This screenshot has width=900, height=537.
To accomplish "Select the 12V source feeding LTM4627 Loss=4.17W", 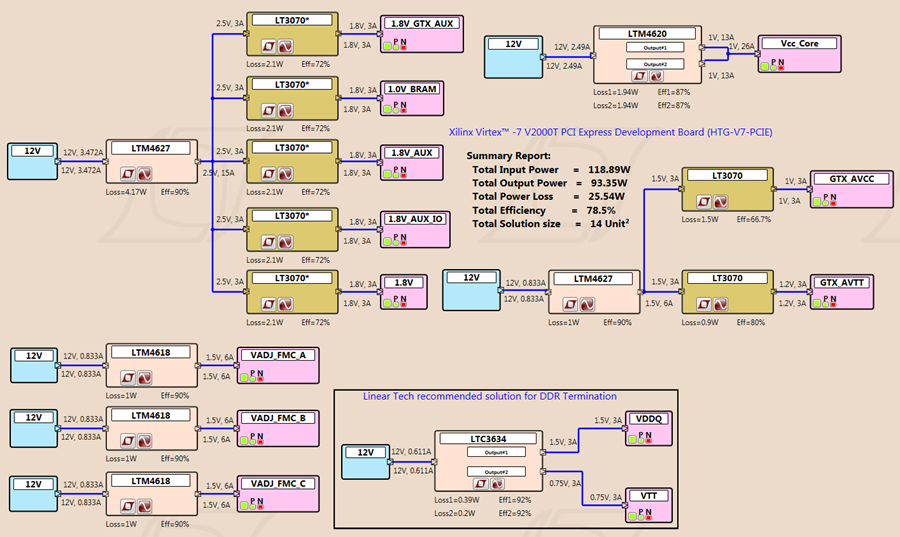I will (33, 161).
